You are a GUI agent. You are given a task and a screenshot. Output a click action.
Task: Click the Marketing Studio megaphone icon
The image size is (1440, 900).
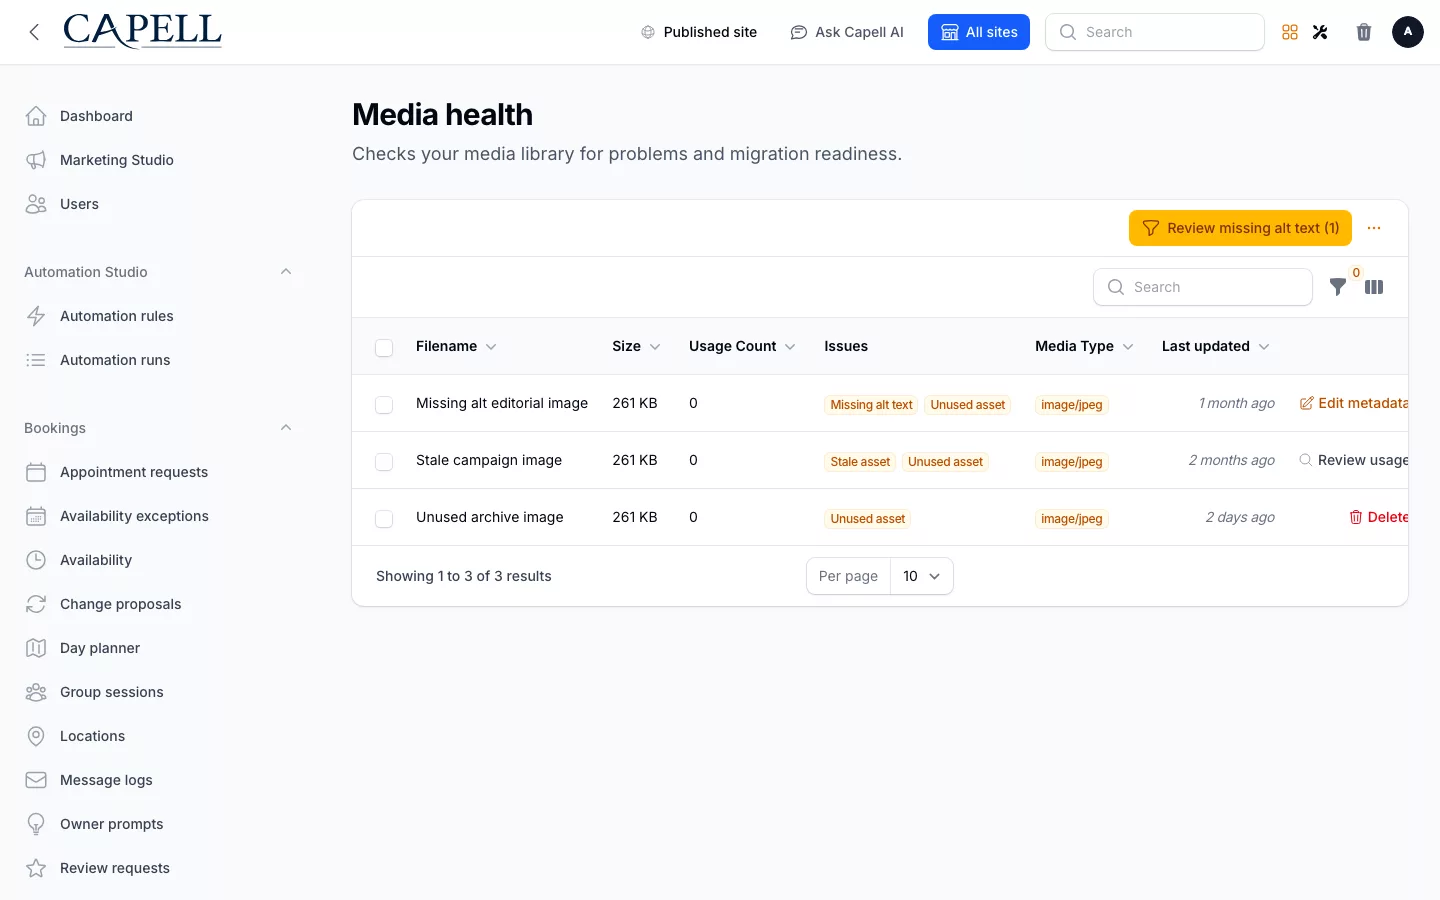tap(36, 160)
